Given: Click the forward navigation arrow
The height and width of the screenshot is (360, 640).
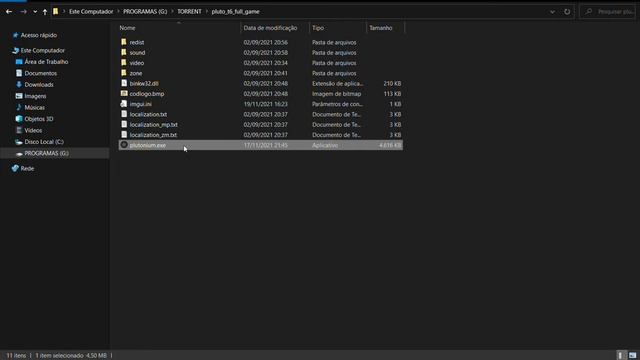Looking at the screenshot, I should click(x=23, y=12).
